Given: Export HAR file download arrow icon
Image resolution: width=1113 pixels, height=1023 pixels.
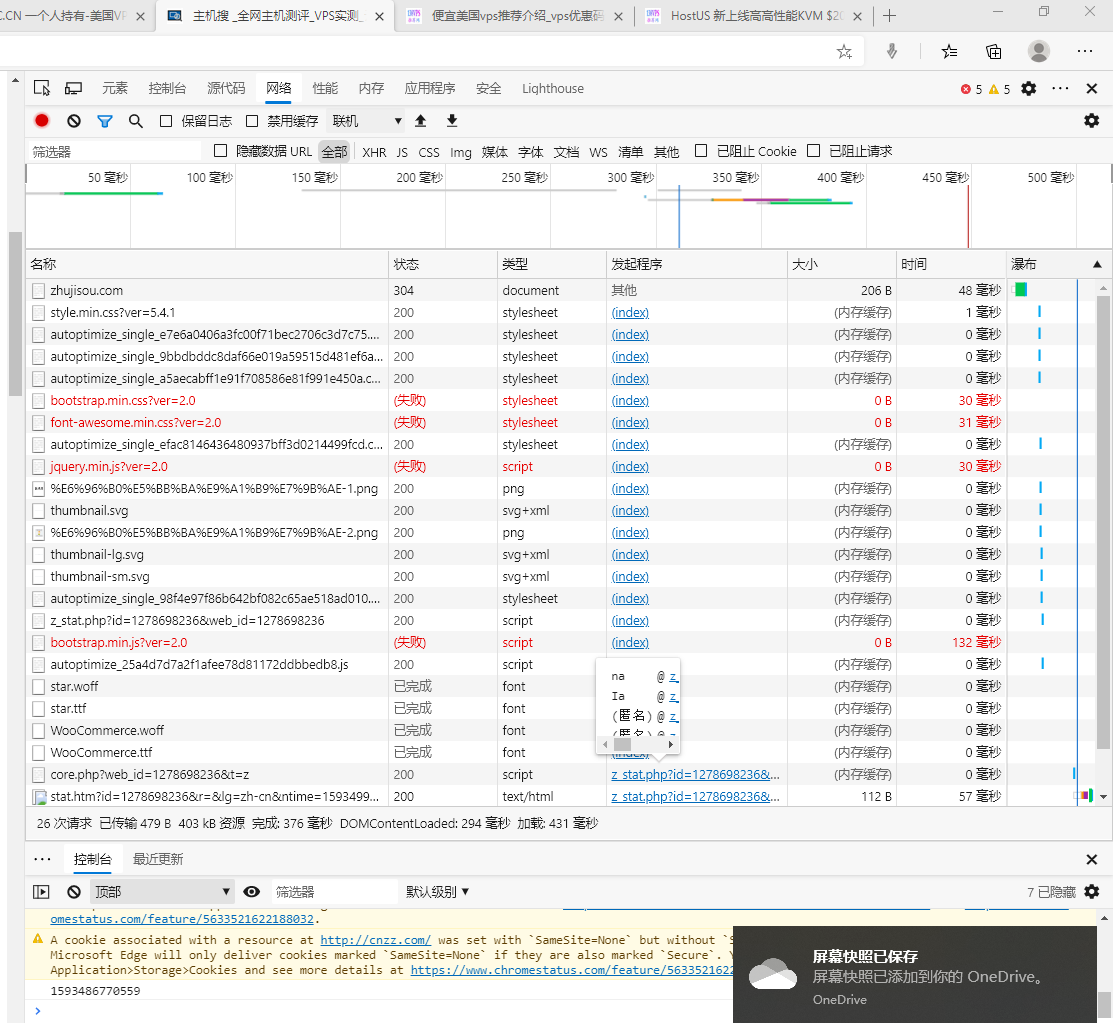Looking at the screenshot, I should pyautogui.click(x=452, y=121).
